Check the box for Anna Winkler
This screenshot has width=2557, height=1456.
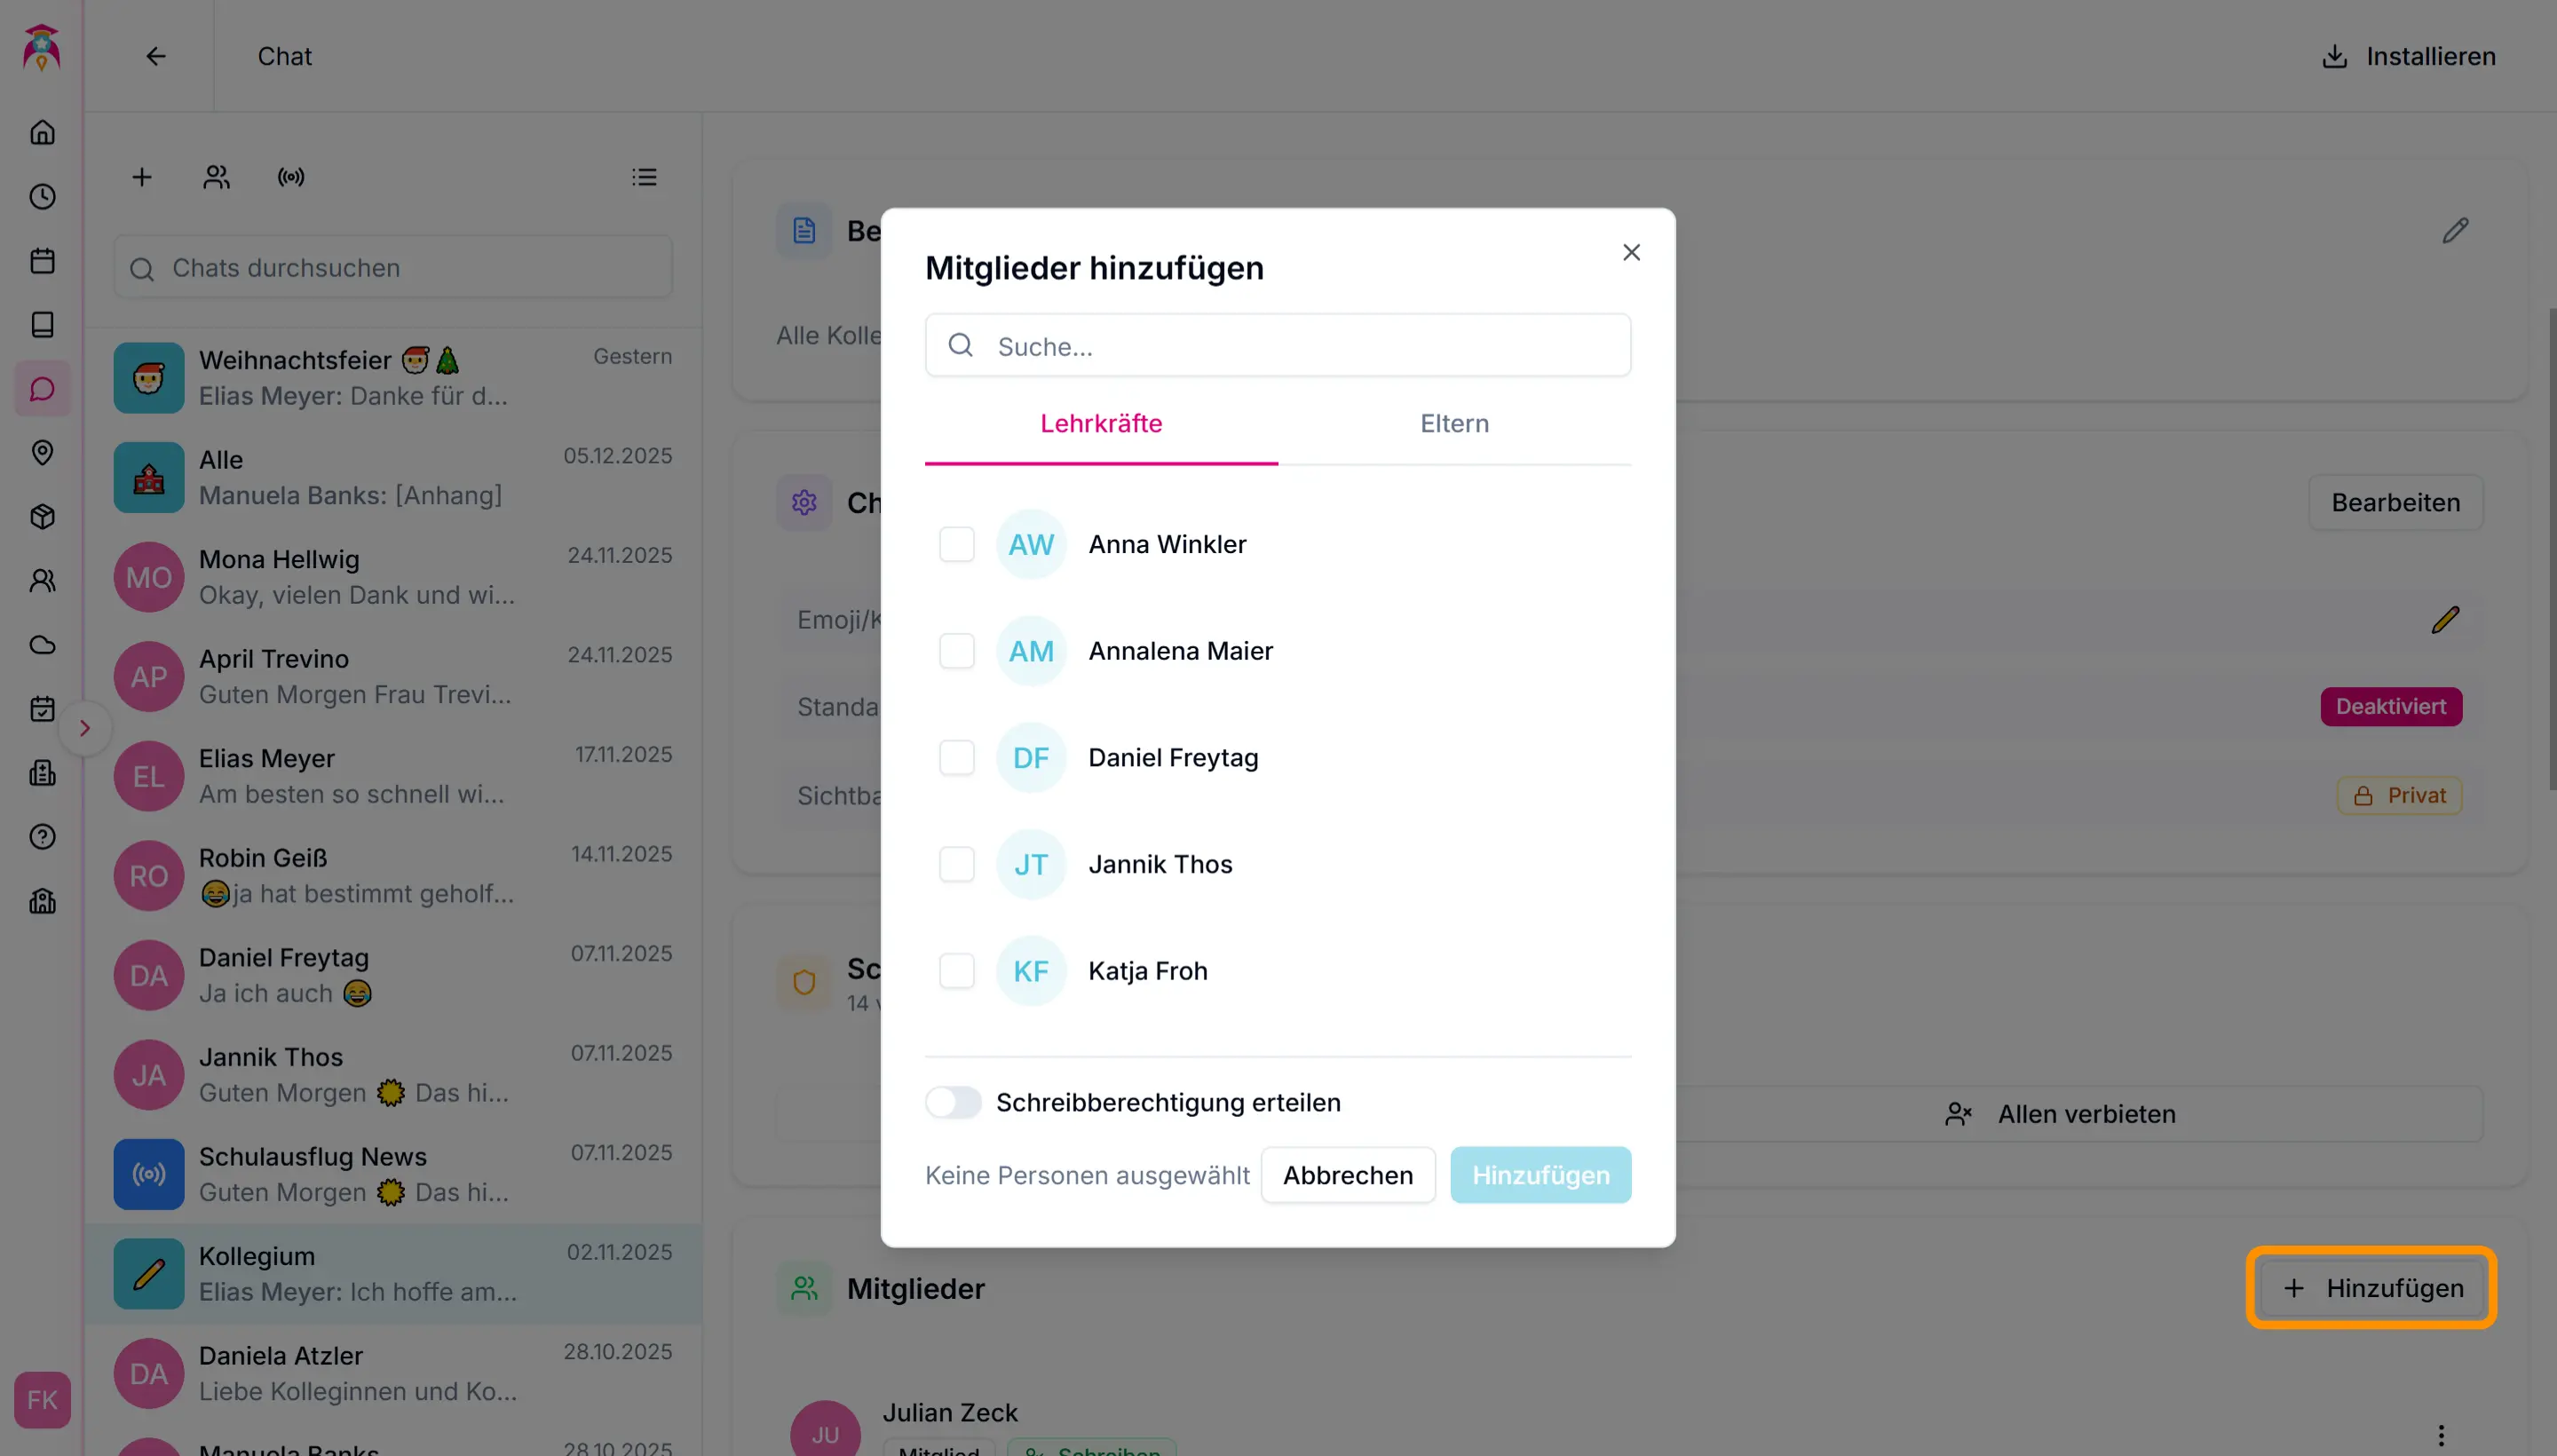[956, 544]
